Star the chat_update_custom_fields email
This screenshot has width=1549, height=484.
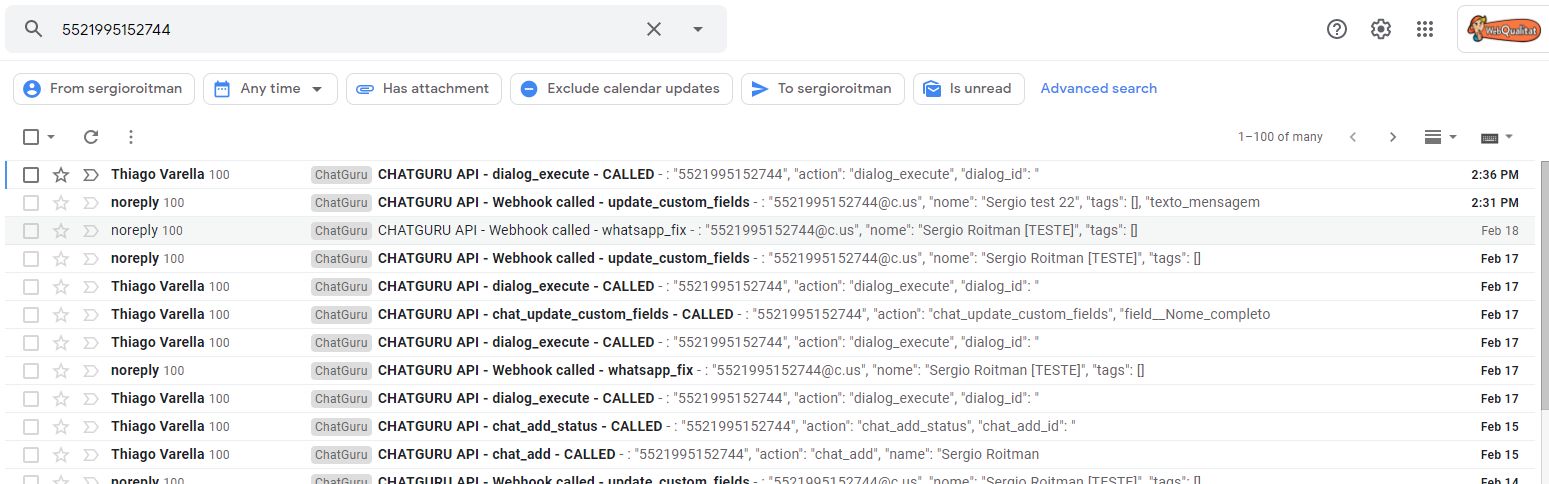pyautogui.click(x=61, y=315)
